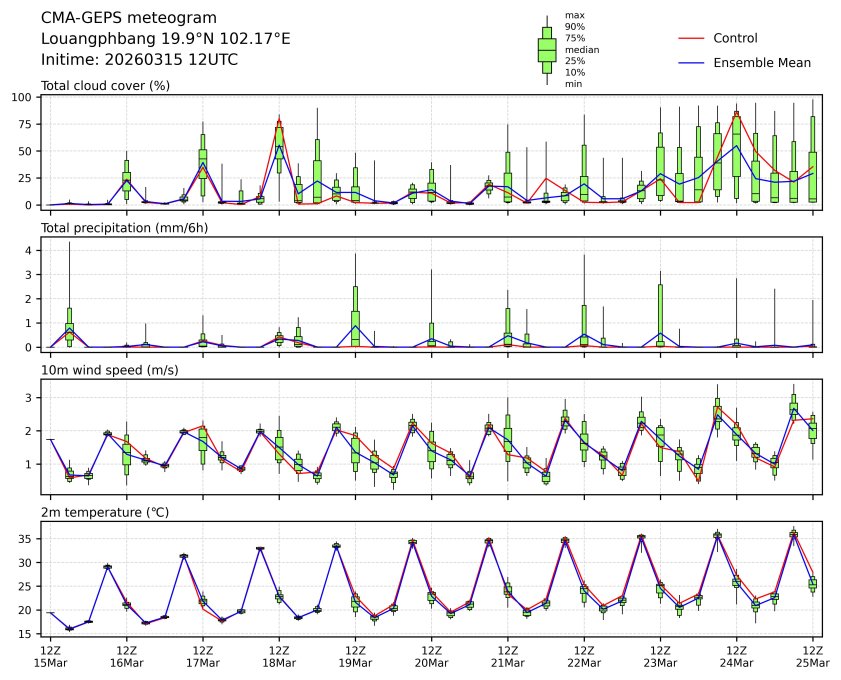
Task: Click the 12Z 25Mar x-axis label
Action: pyautogui.click(x=812, y=656)
